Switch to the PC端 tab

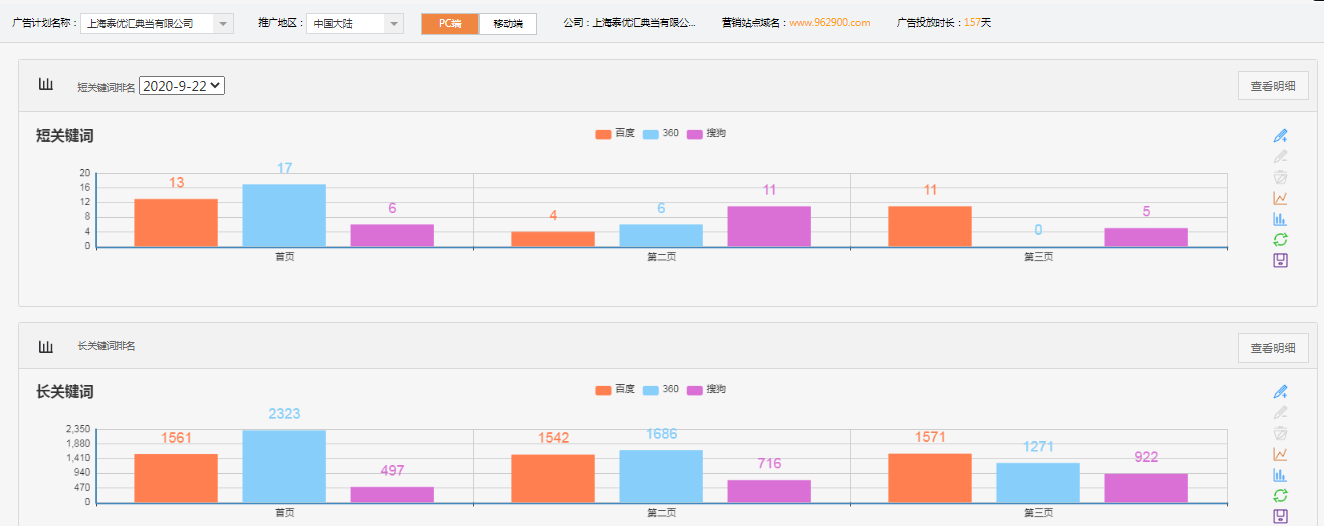coord(450,23)
